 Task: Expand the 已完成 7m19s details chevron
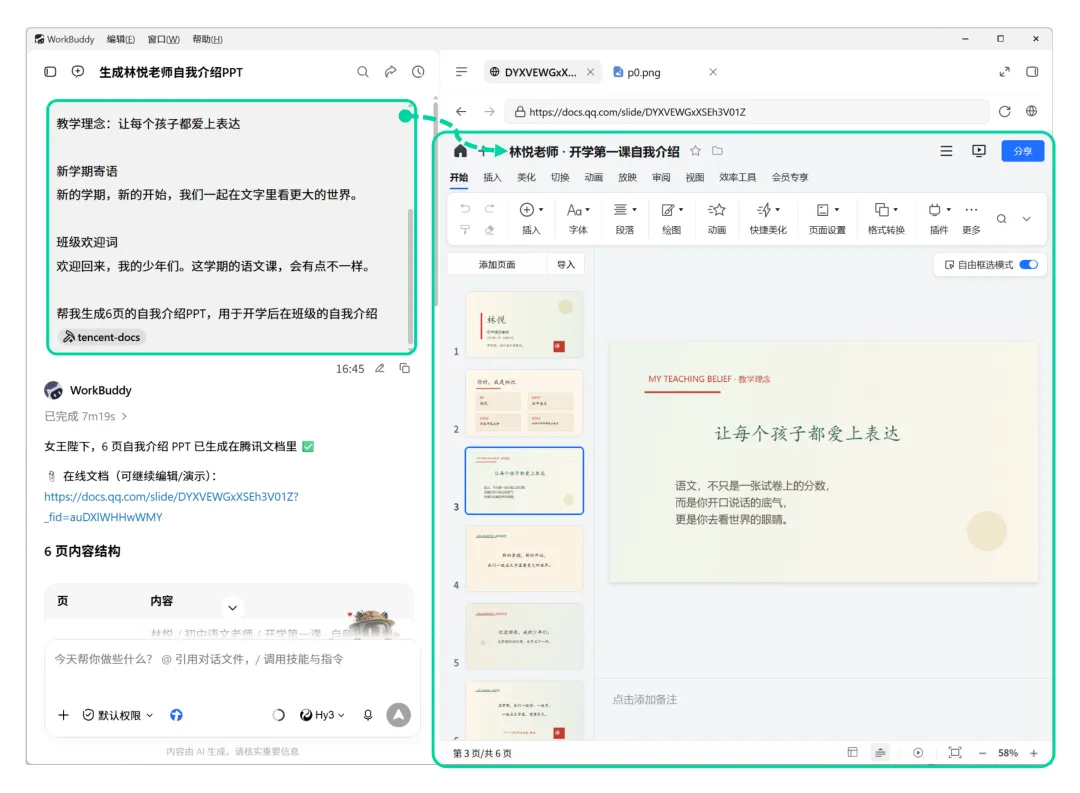click(x=124, y=416)
